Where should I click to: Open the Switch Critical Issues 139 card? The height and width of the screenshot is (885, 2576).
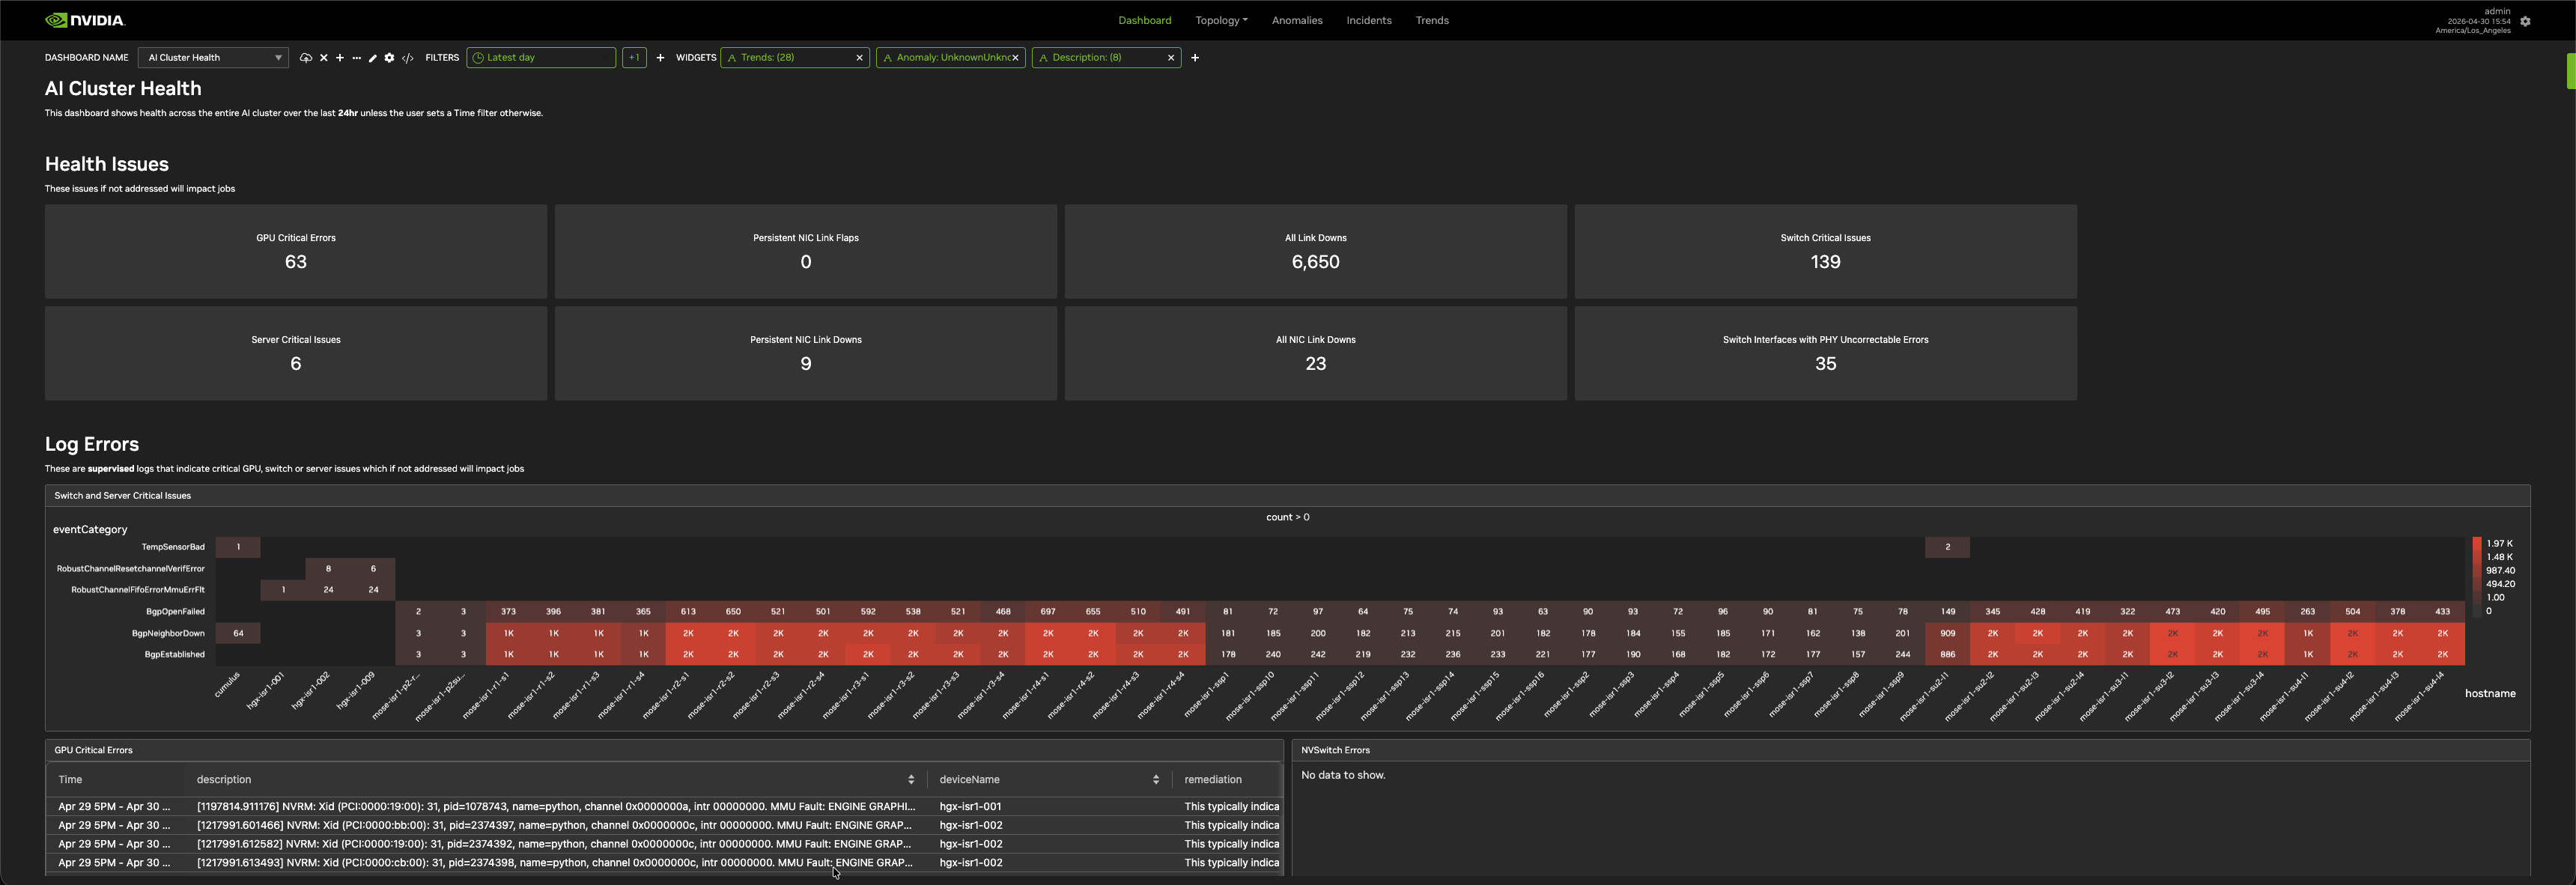(x=1826, y=251)
